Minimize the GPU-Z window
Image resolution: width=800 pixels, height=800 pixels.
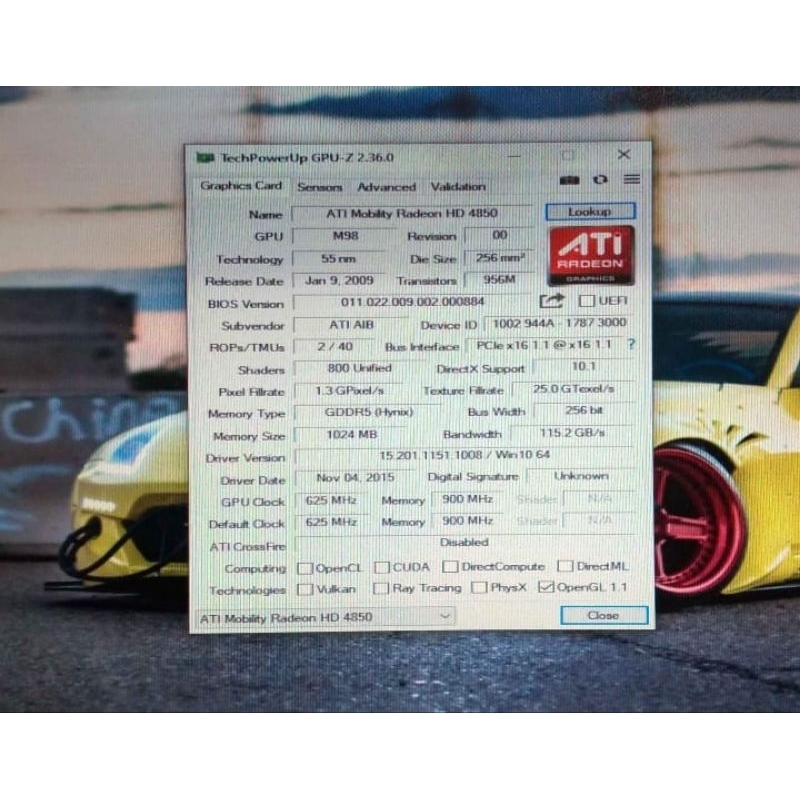[514, 156]
